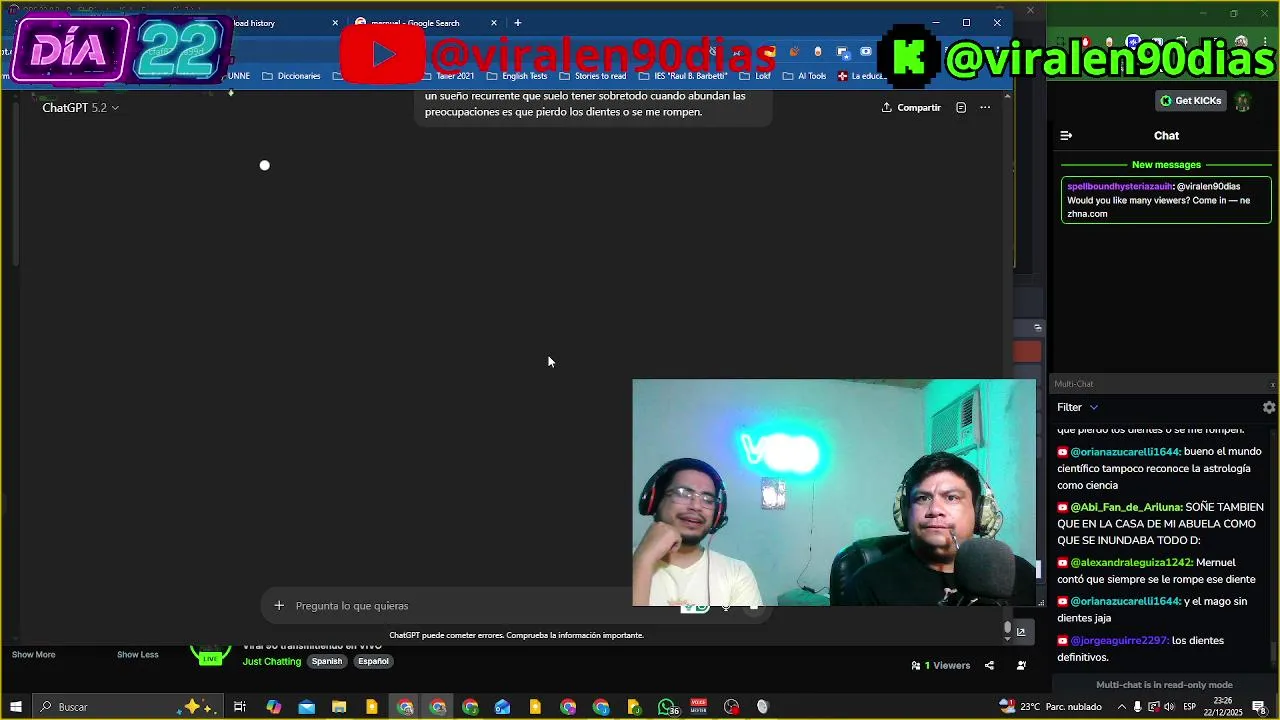Open the Windows Start menu
The image size is (1280, 720).
(x=15, y=707)
